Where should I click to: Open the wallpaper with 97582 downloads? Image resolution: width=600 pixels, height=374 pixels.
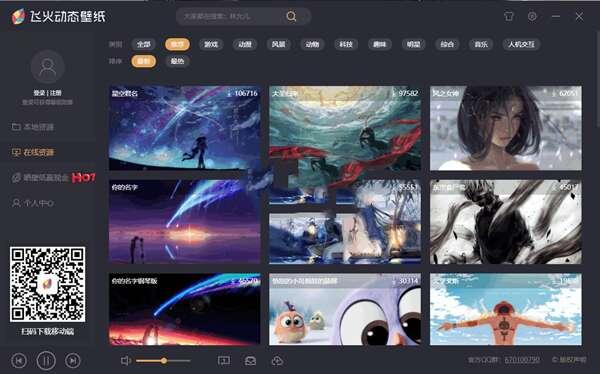click(345, 128)
